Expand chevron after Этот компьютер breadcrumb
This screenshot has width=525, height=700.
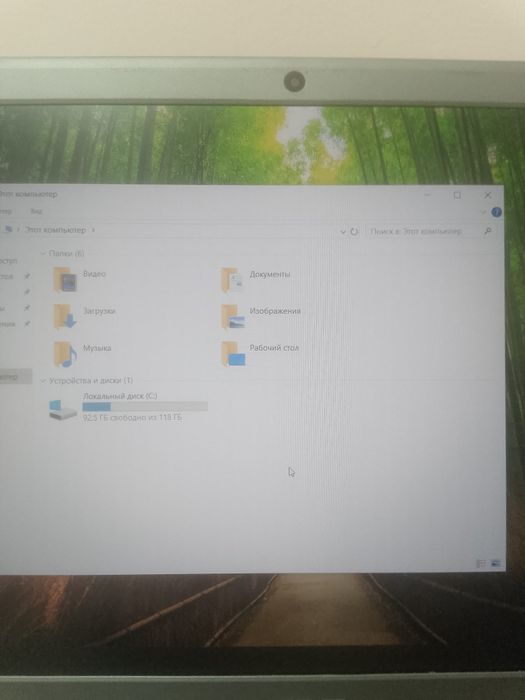click(x=93, y=230)
